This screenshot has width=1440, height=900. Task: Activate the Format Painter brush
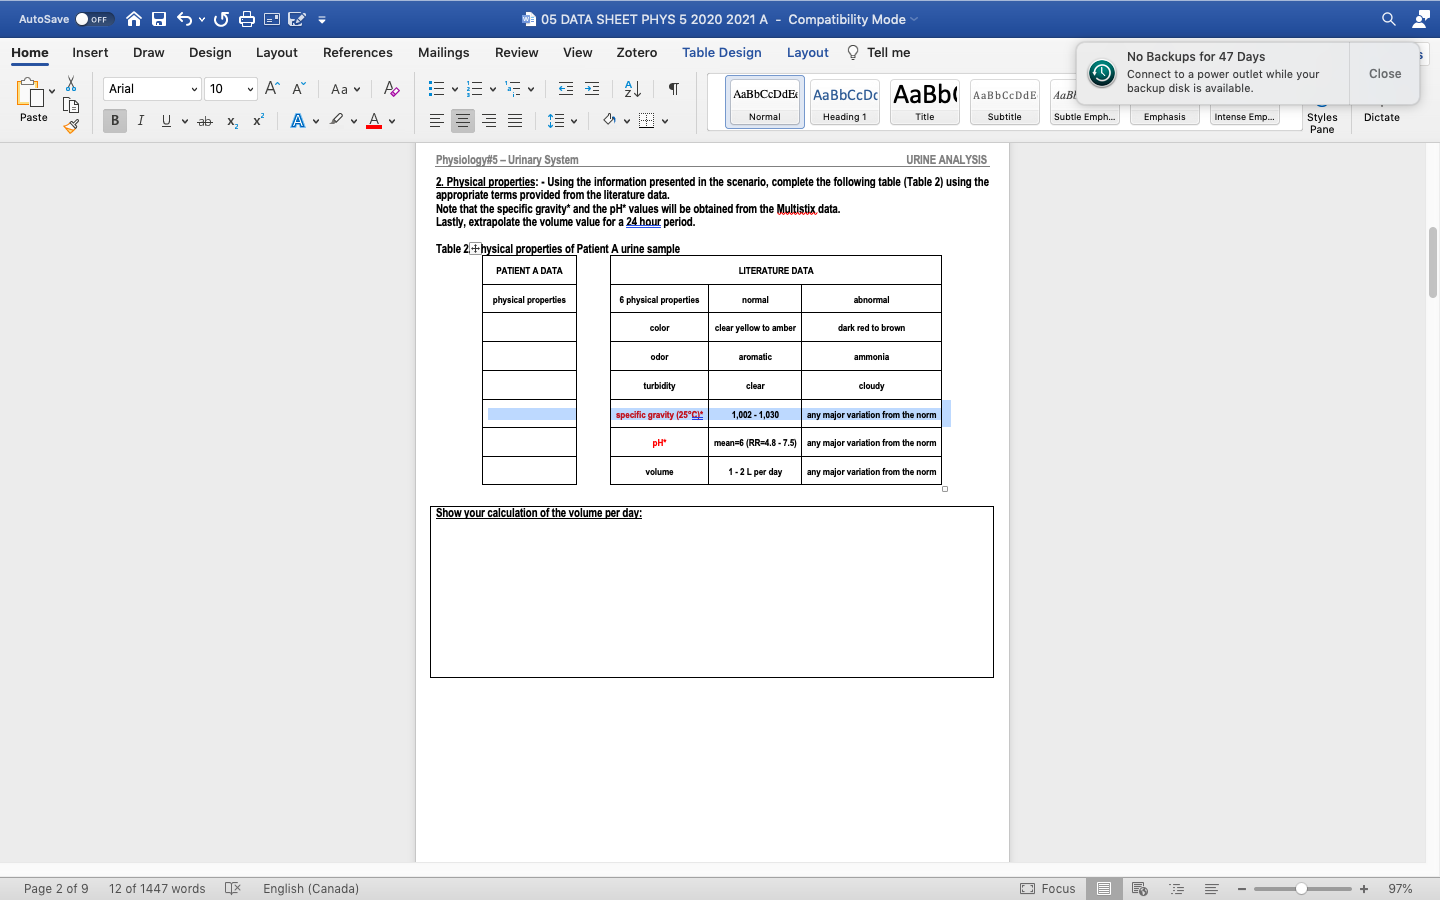coord(71,126)
